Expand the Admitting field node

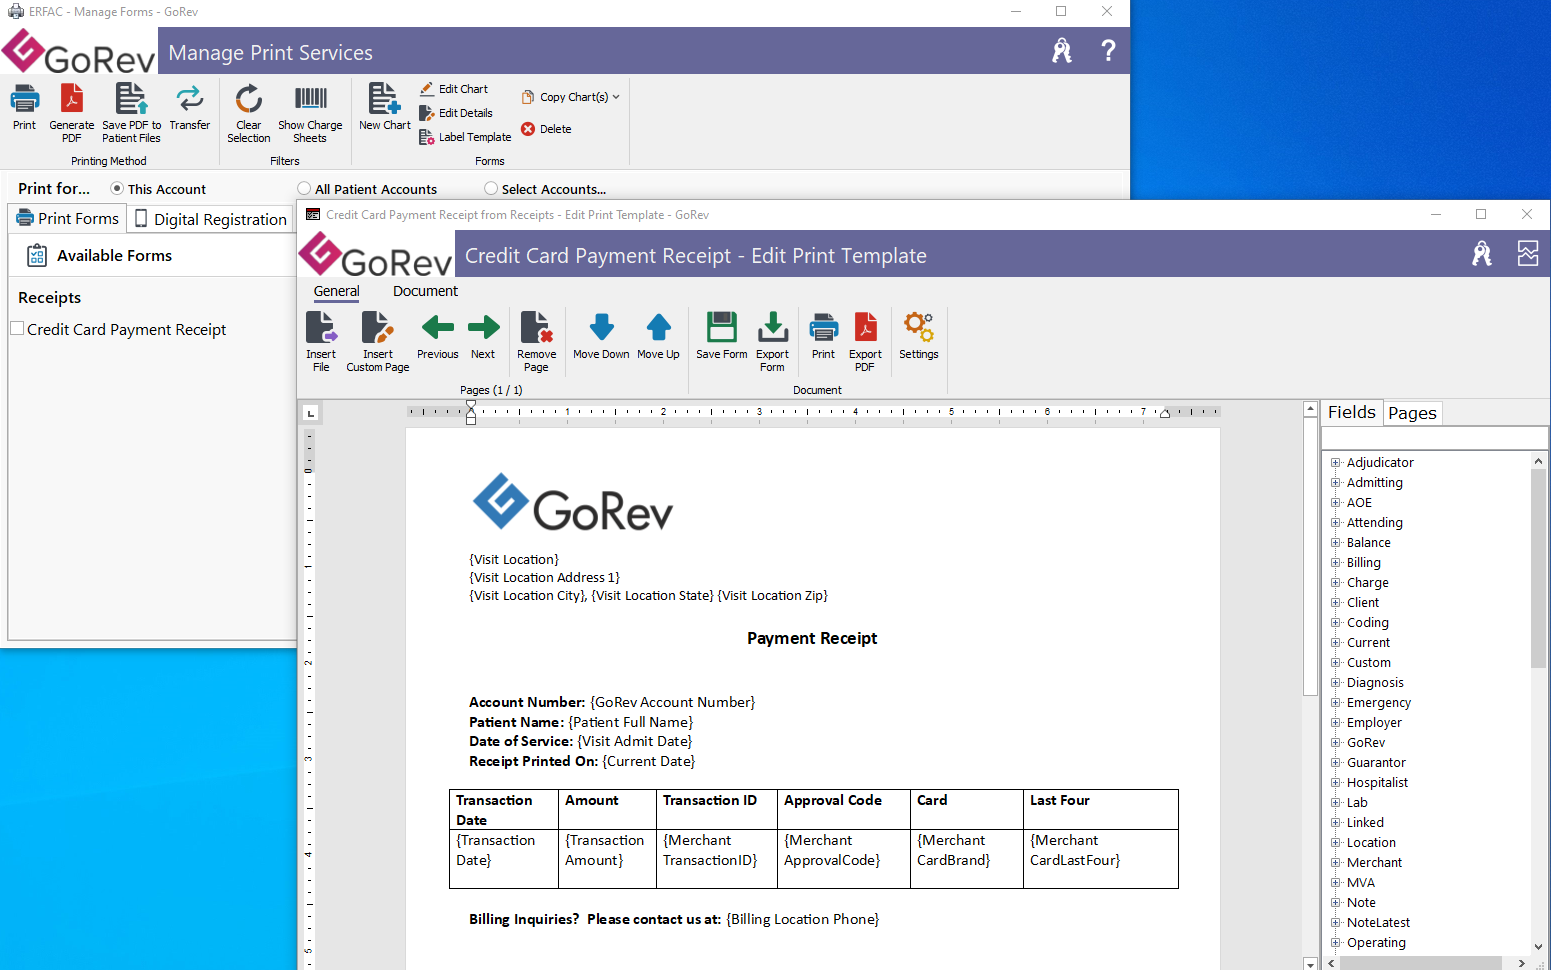coord(1335,482)
